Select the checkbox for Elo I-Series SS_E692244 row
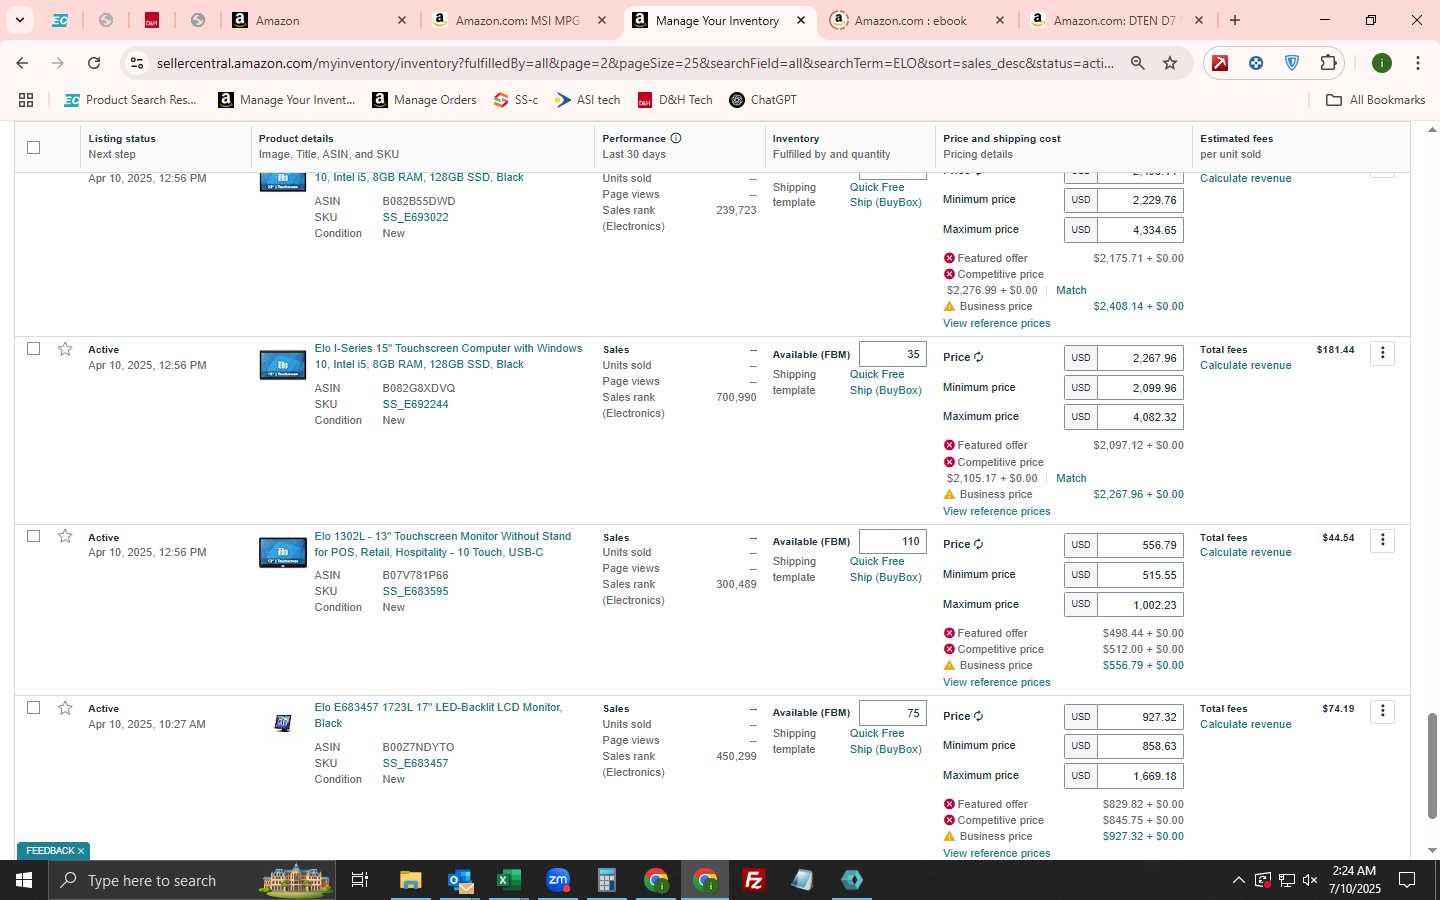Image resolution: width=1440 pixels, height=900 pixels. (x=33, y=348)
